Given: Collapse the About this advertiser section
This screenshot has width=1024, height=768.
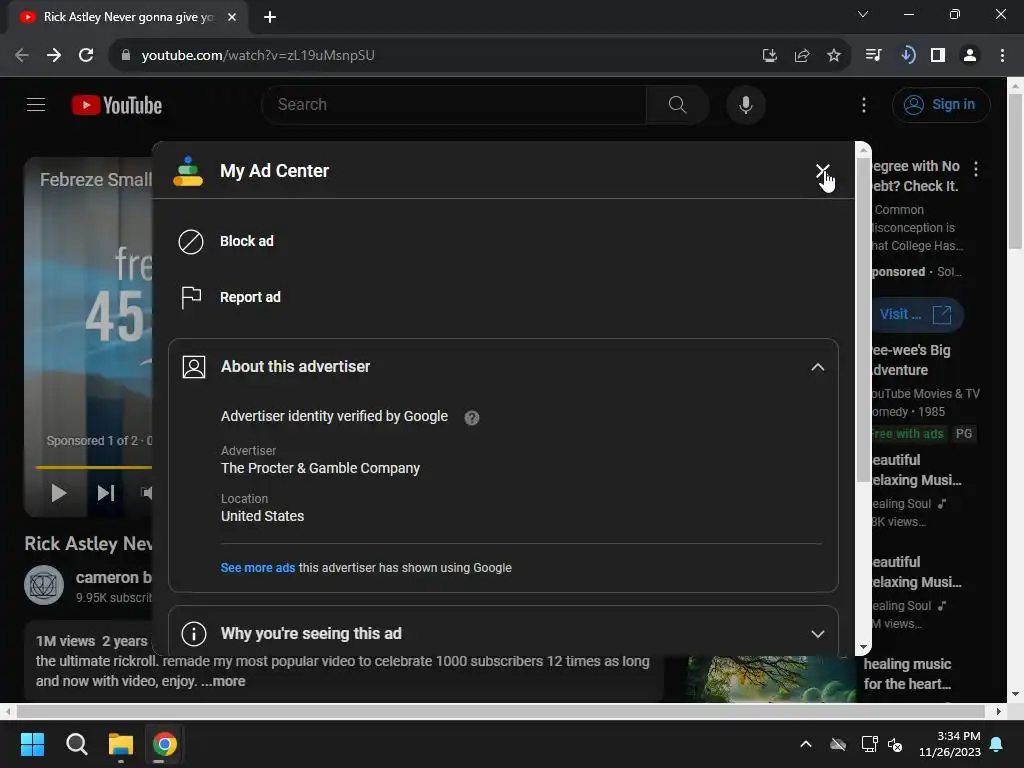Looking at the screenshot, I should pos(817,367).
